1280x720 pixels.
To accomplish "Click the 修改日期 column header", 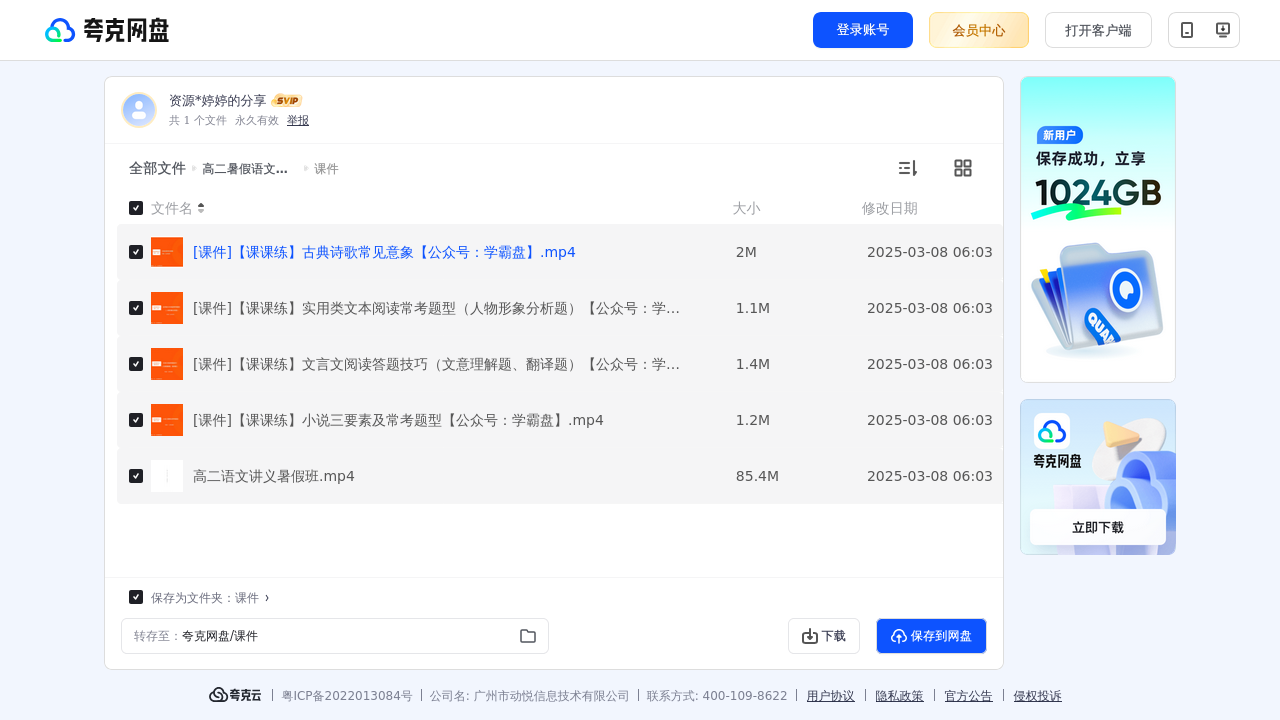I will pos(890,208).
